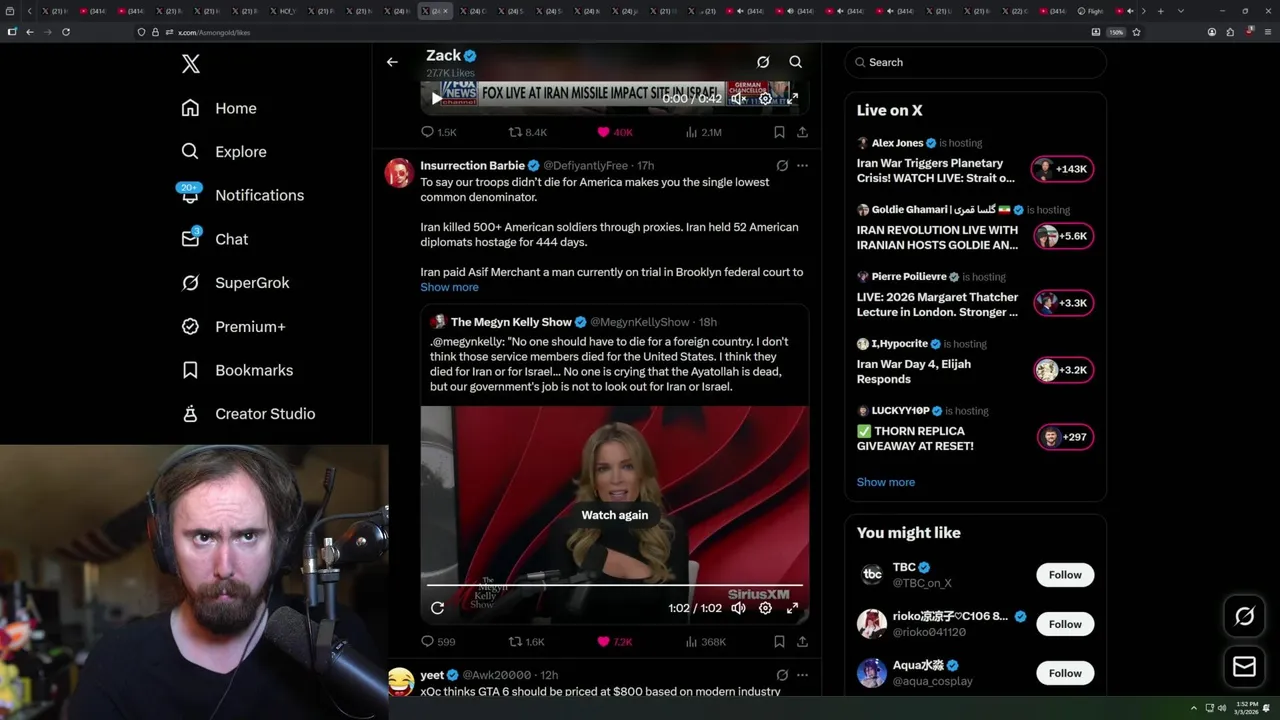The image size is (1280, 720).
Task: View analytics of post with 2.1M views
Action: (x=703, y=132)
